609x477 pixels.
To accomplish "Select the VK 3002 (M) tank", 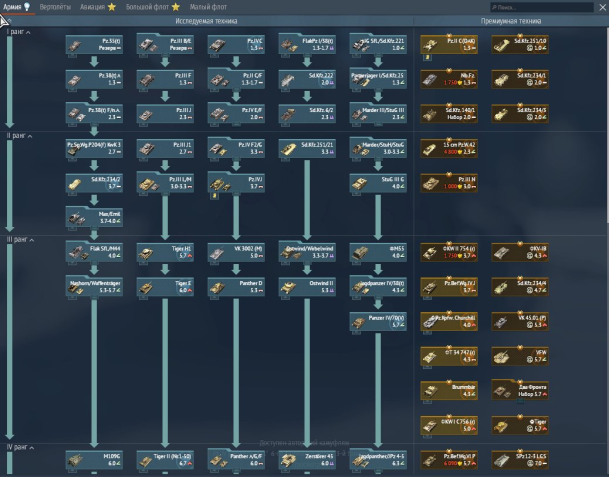I will pos(236,254).
